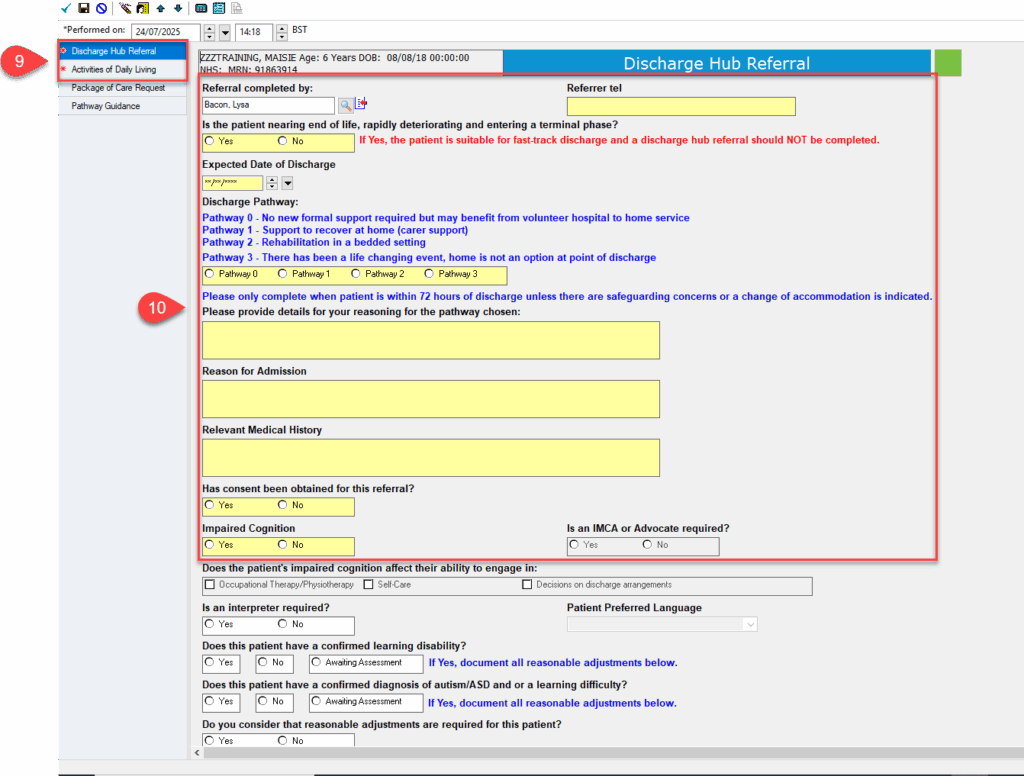This screenshot has width=1024, height=776.
Task: Sign the form with the checkmark icon
Action: 66,8
